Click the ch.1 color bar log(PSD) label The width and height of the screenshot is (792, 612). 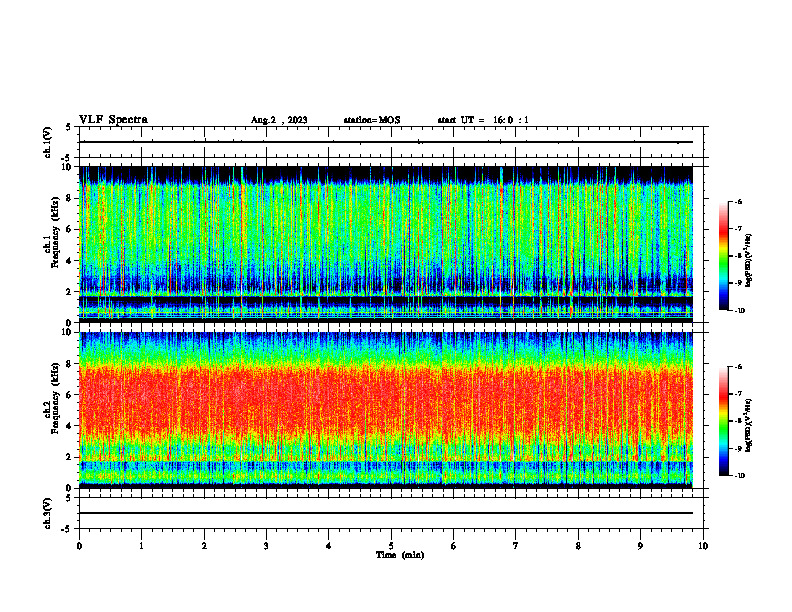(x=749, y=260)
